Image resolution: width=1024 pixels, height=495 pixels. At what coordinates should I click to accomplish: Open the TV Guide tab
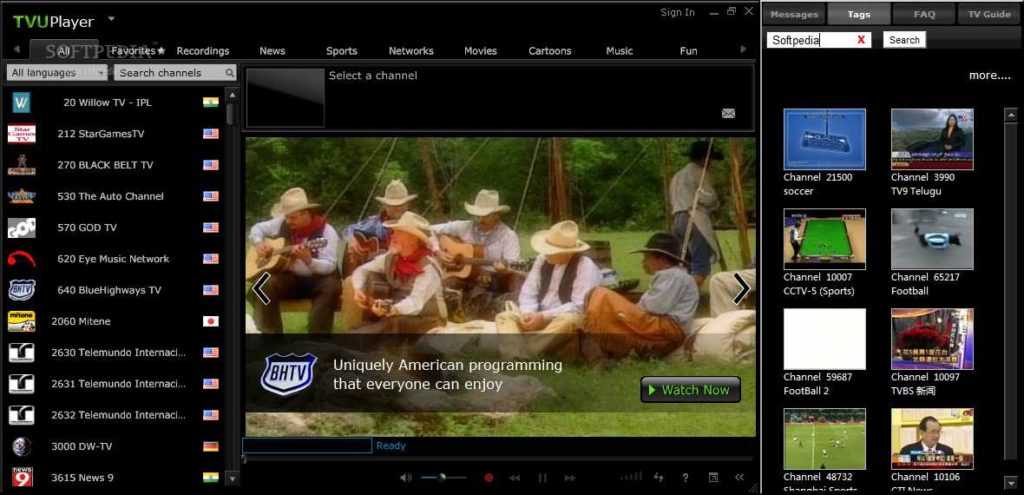[x=989, y=14]
